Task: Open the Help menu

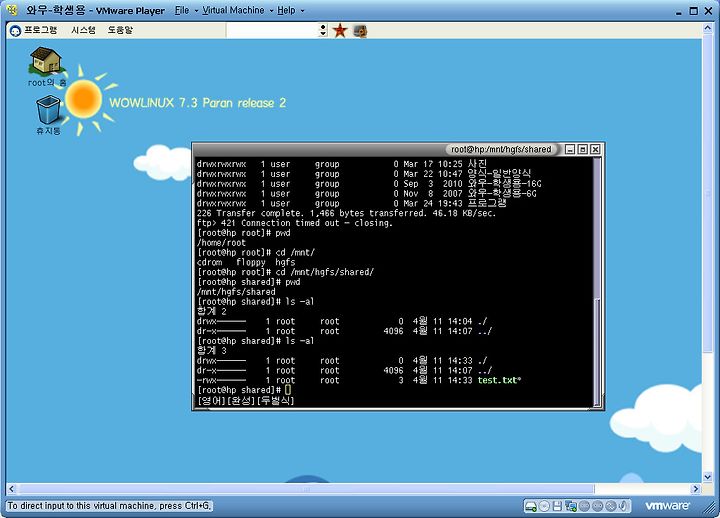Action: pos(286,10)
